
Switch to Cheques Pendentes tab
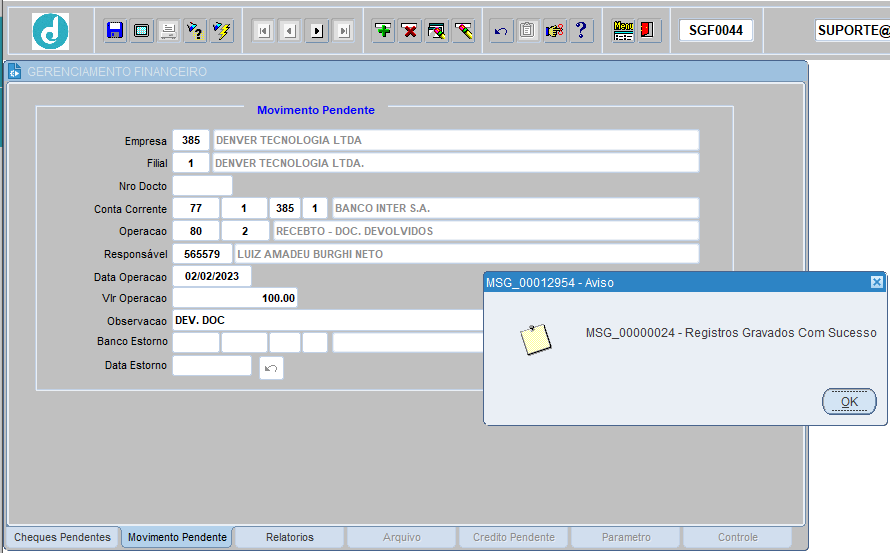tap(62, 537)
